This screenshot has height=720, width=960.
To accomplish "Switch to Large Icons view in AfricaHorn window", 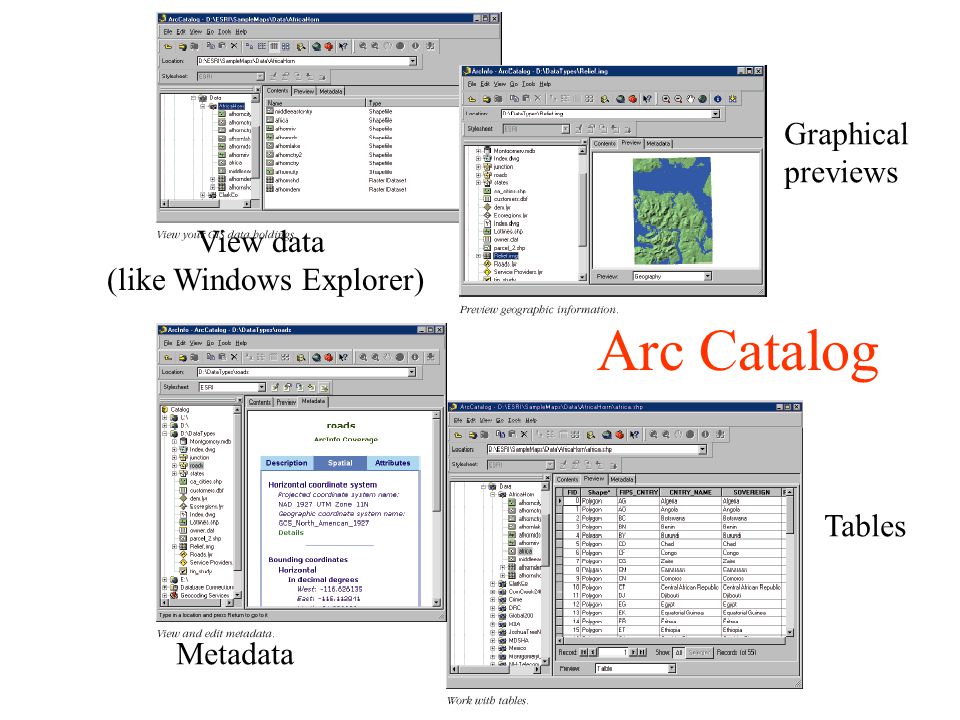I will pos(249,46).
